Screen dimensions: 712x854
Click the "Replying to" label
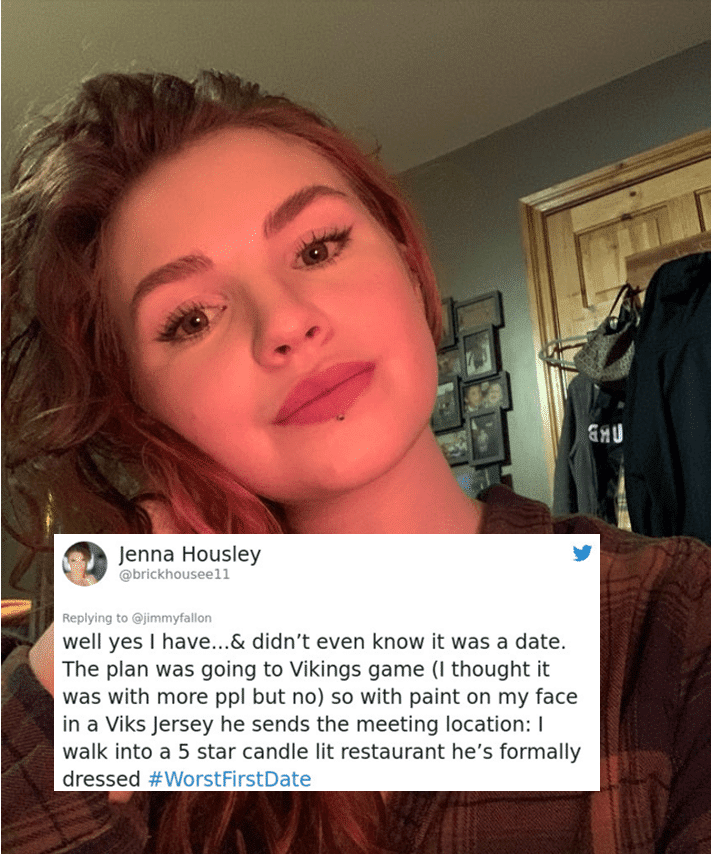pos(95,618)
